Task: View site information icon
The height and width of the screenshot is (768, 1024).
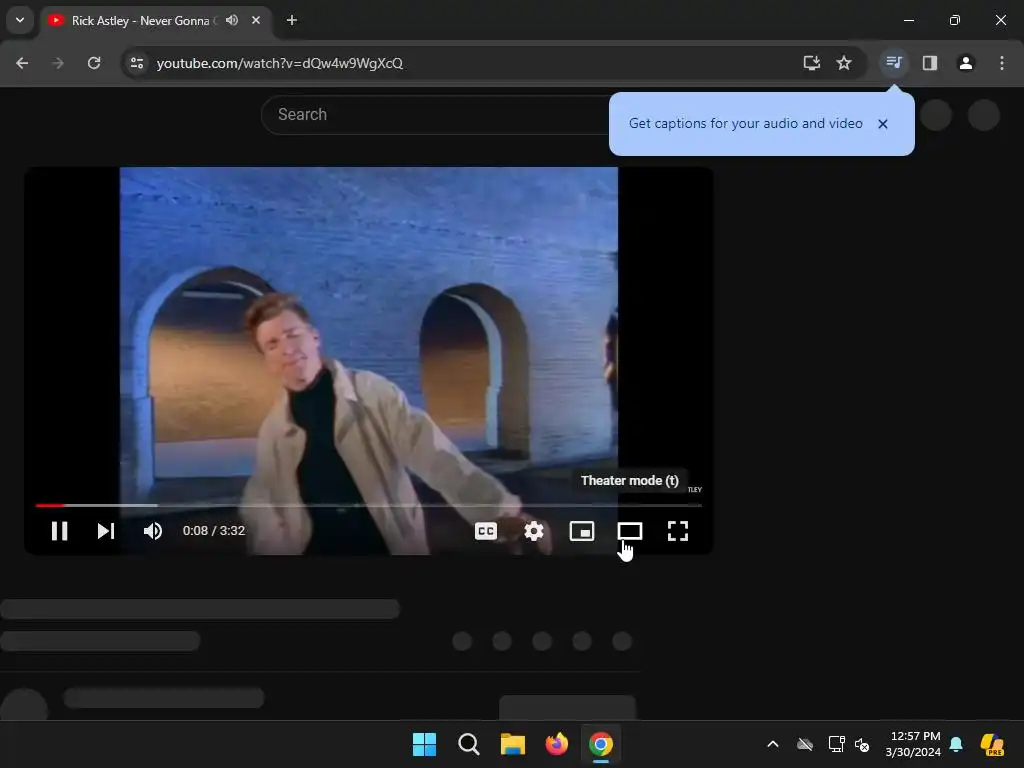Action: 137,63
